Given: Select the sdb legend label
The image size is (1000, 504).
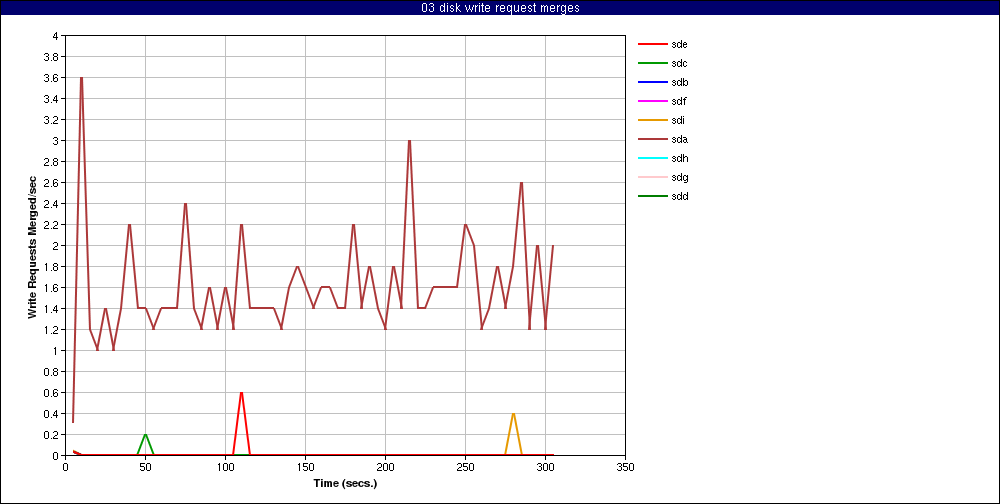Looking at the screenshot, I should 679,82.
